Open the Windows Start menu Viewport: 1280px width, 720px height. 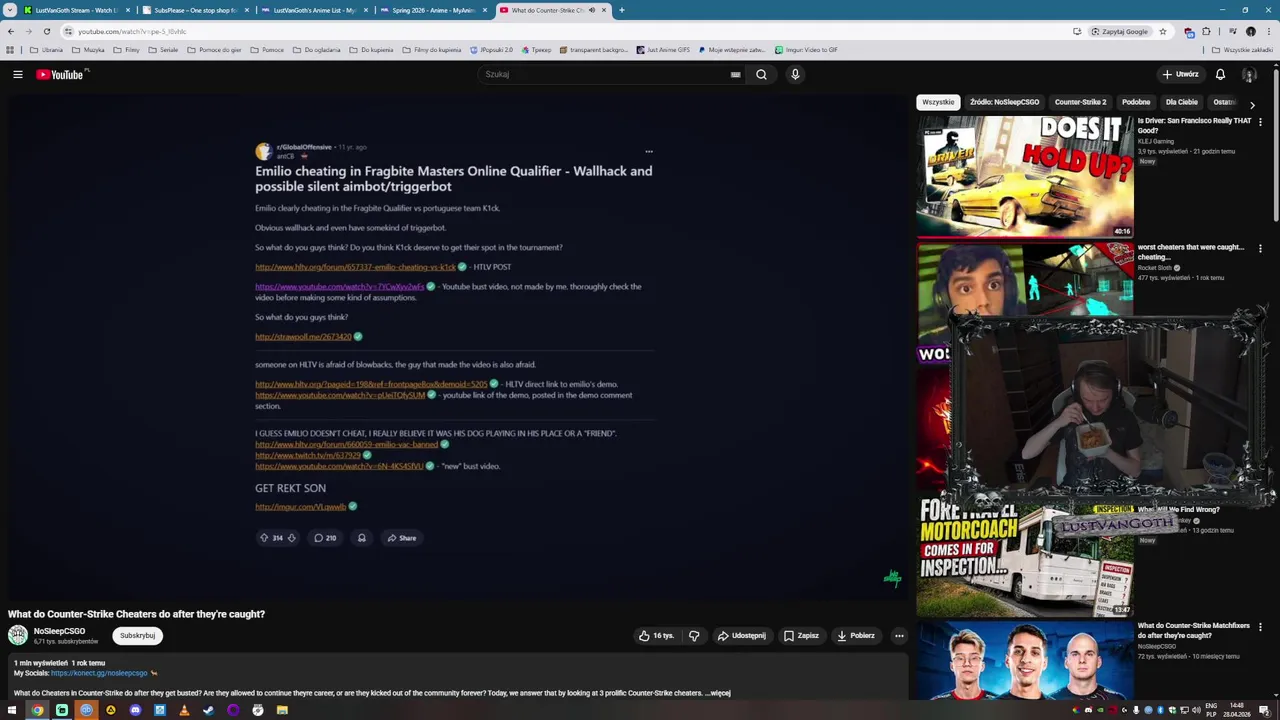point(12,710)
